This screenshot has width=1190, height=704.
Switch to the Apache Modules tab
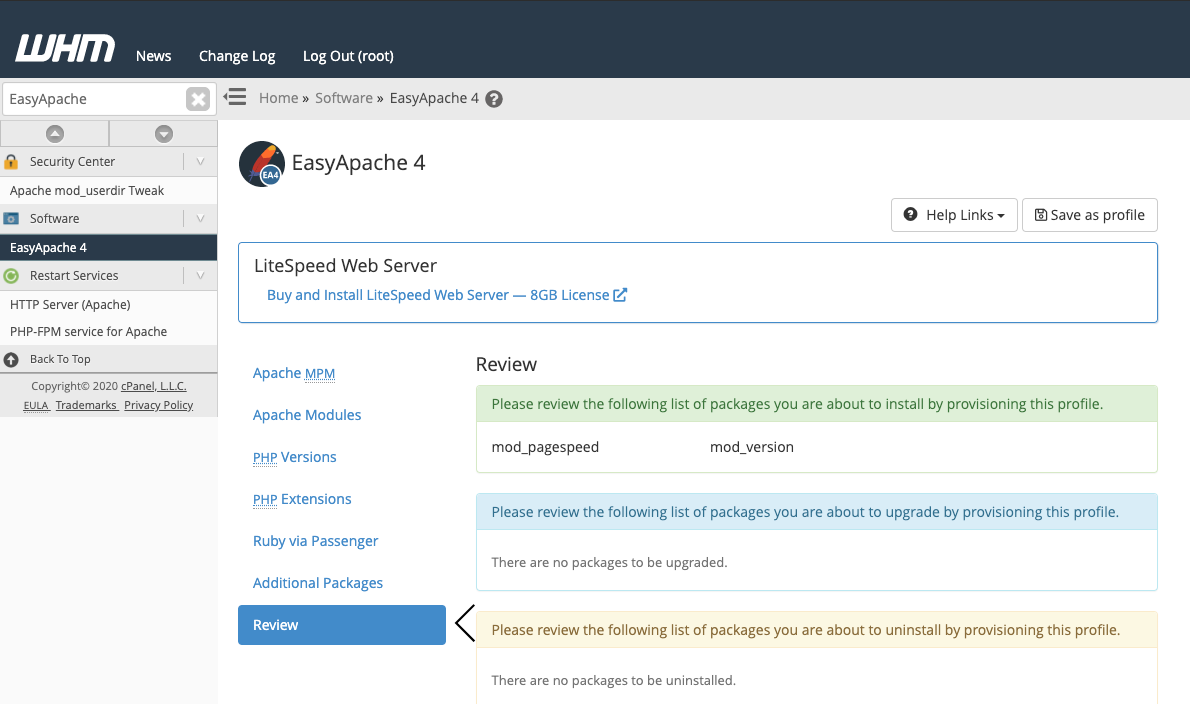click(x=307, y=415)
